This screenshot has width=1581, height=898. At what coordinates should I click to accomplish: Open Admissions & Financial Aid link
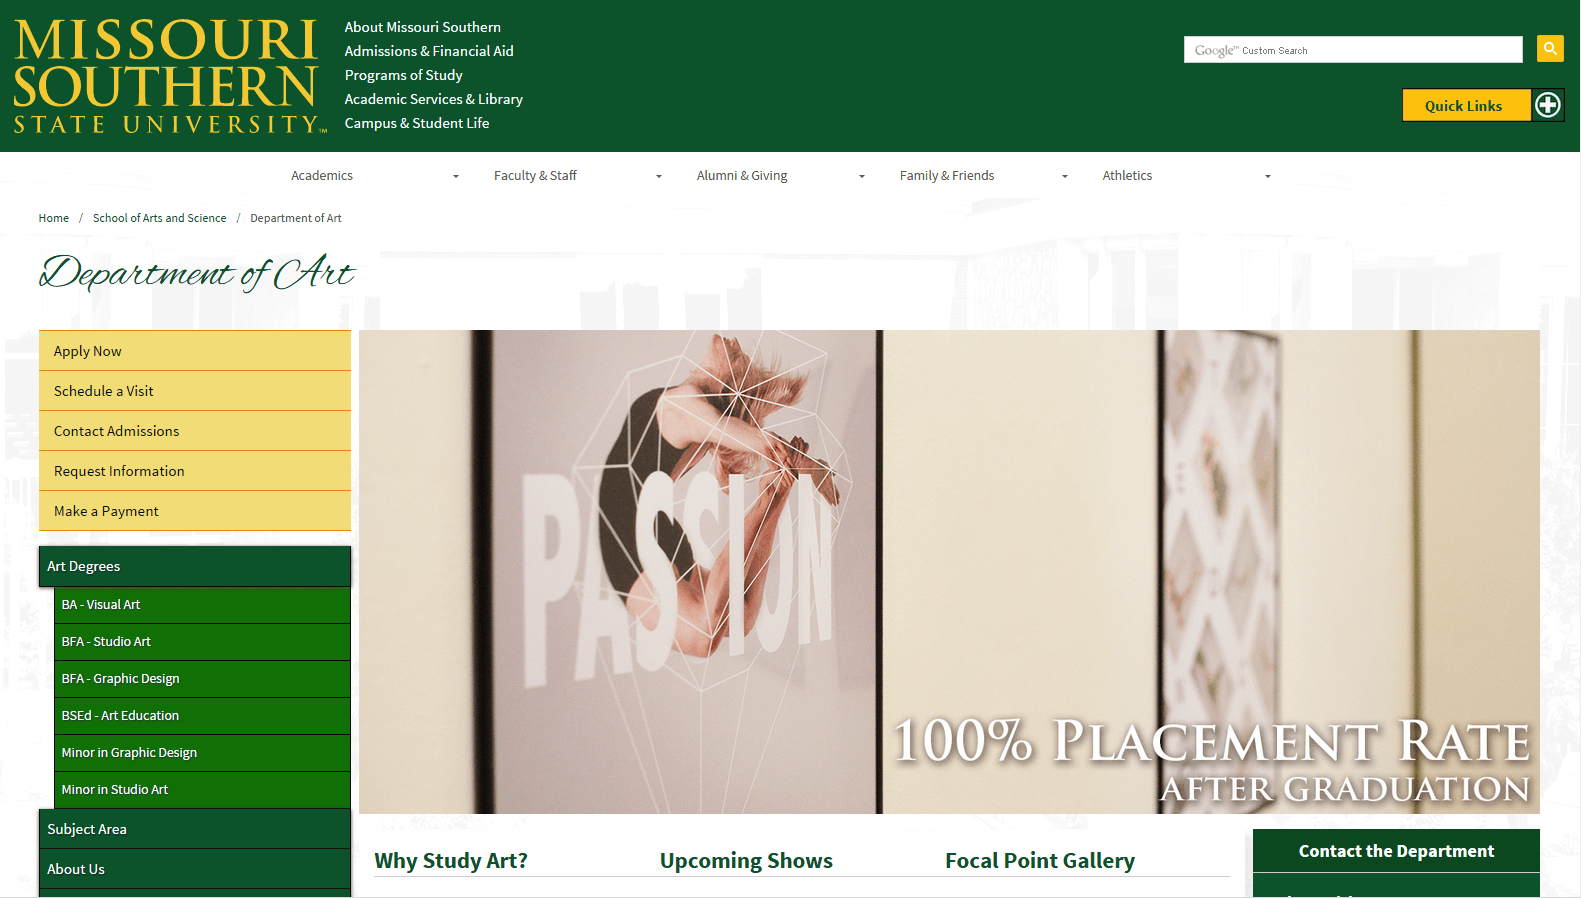click(x=429, y=51)
